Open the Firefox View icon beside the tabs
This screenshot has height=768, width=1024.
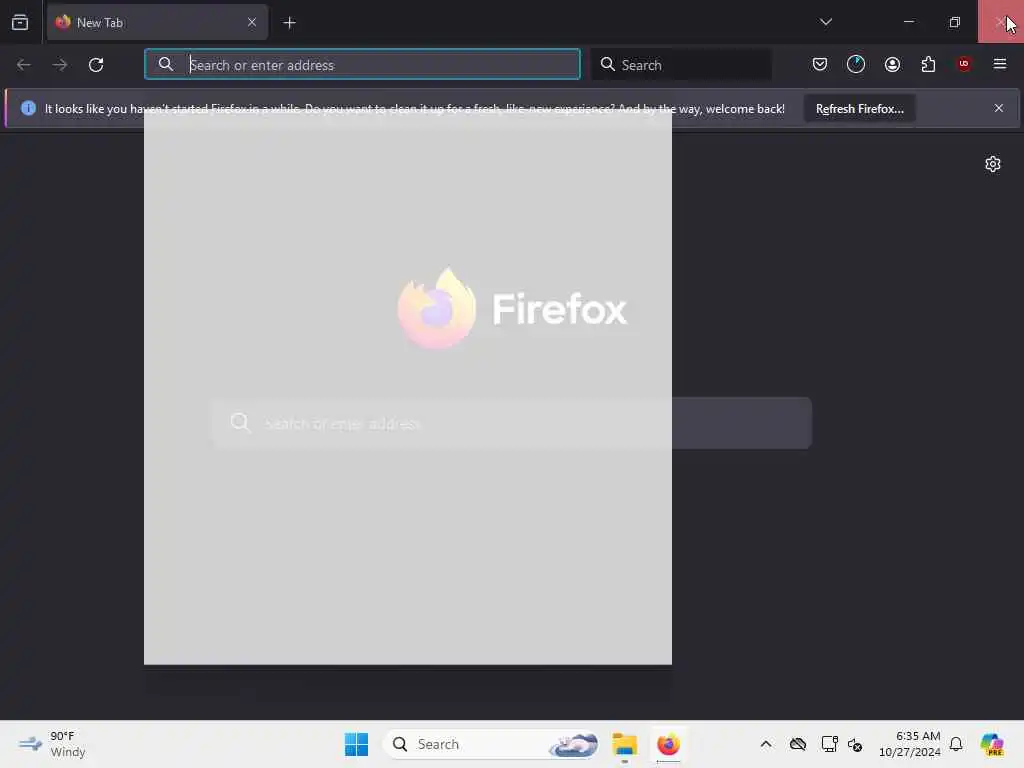20,22
